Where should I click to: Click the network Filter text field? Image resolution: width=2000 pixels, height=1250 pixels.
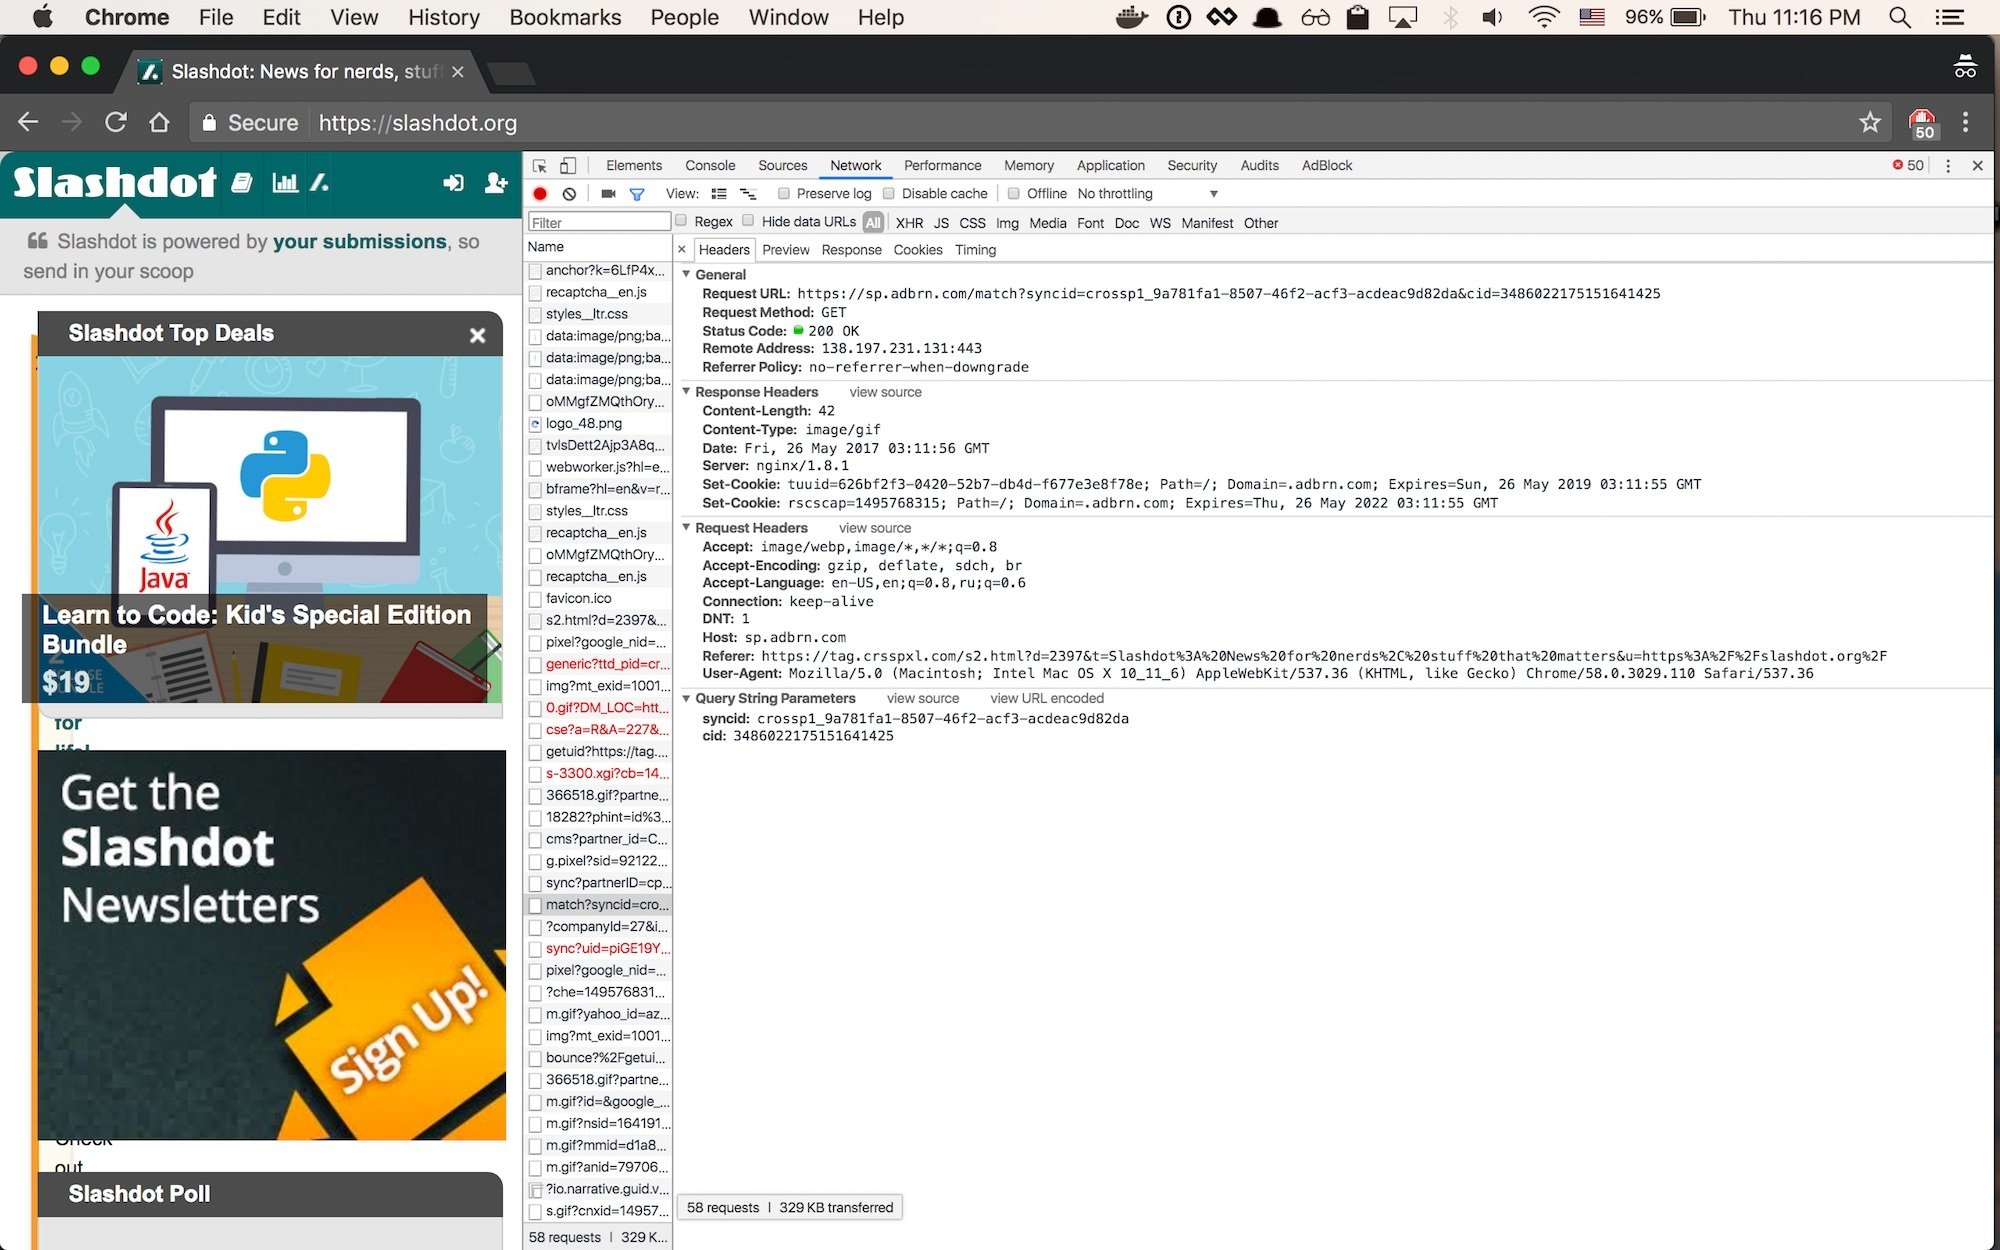(598, 222)
